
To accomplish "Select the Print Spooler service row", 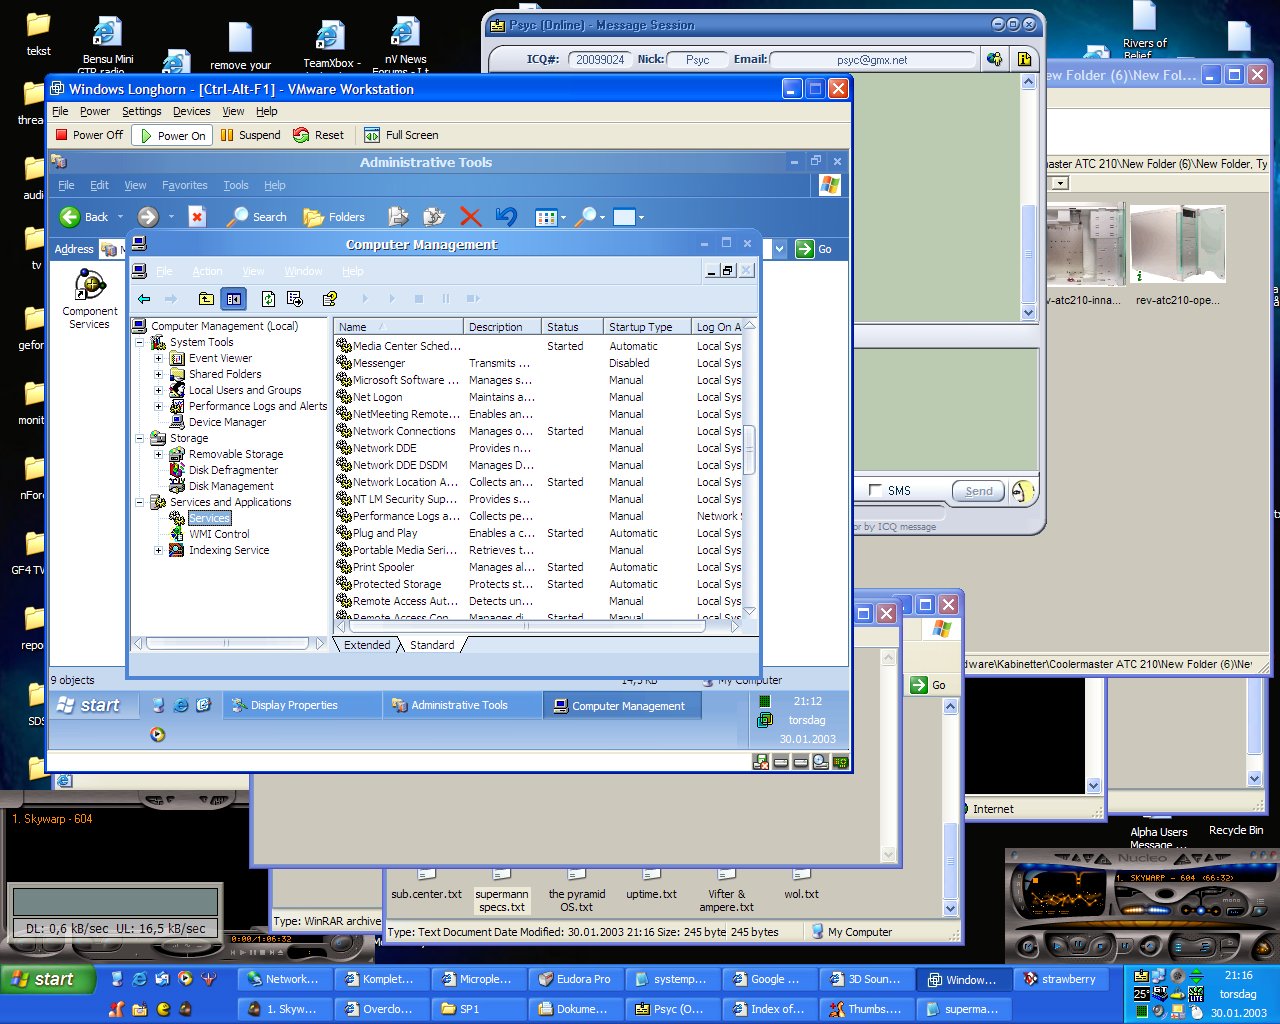I will (539, 567).
